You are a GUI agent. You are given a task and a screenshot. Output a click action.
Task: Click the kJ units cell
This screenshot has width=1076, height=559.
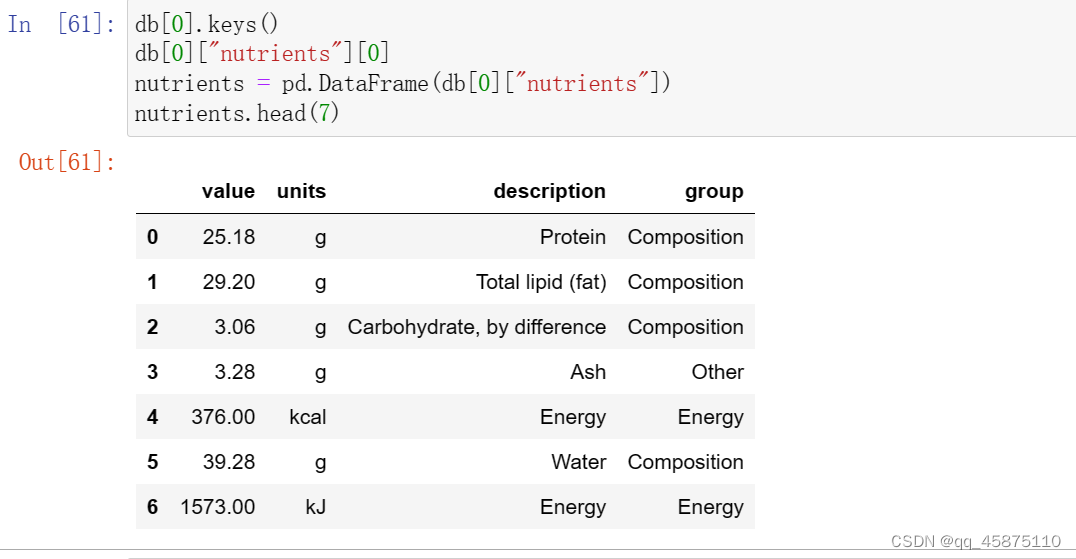click(315, 507)
